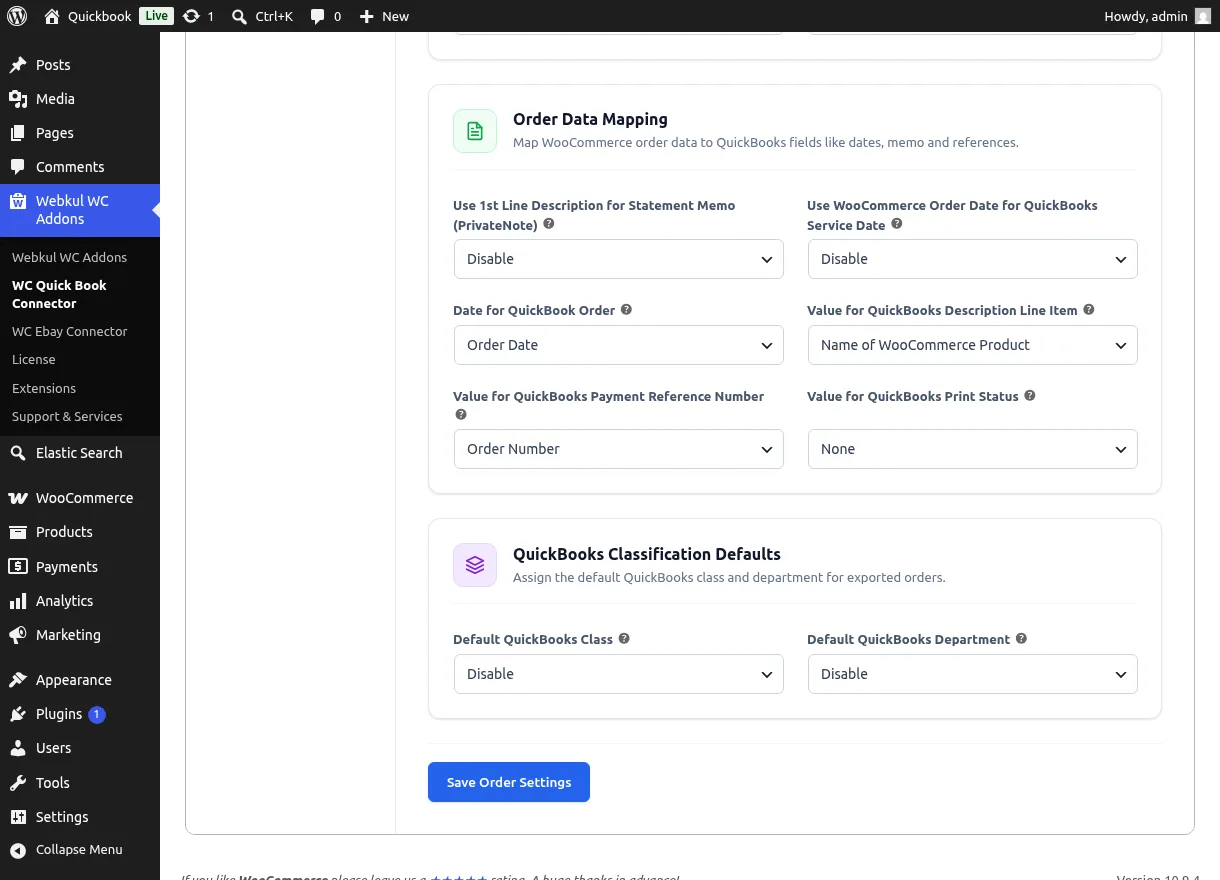The image size is (1220, 880).
Task: Click the Order Data Mapping document icon
Action: 475,131
